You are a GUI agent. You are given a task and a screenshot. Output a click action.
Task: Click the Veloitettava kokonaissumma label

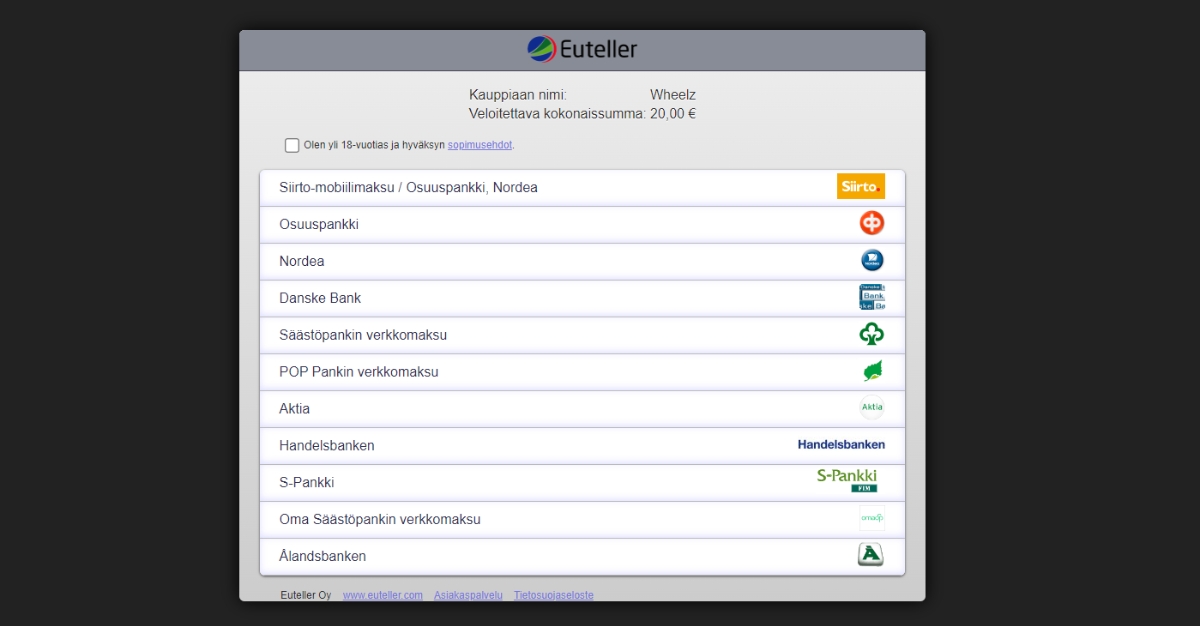click(557, 114)
